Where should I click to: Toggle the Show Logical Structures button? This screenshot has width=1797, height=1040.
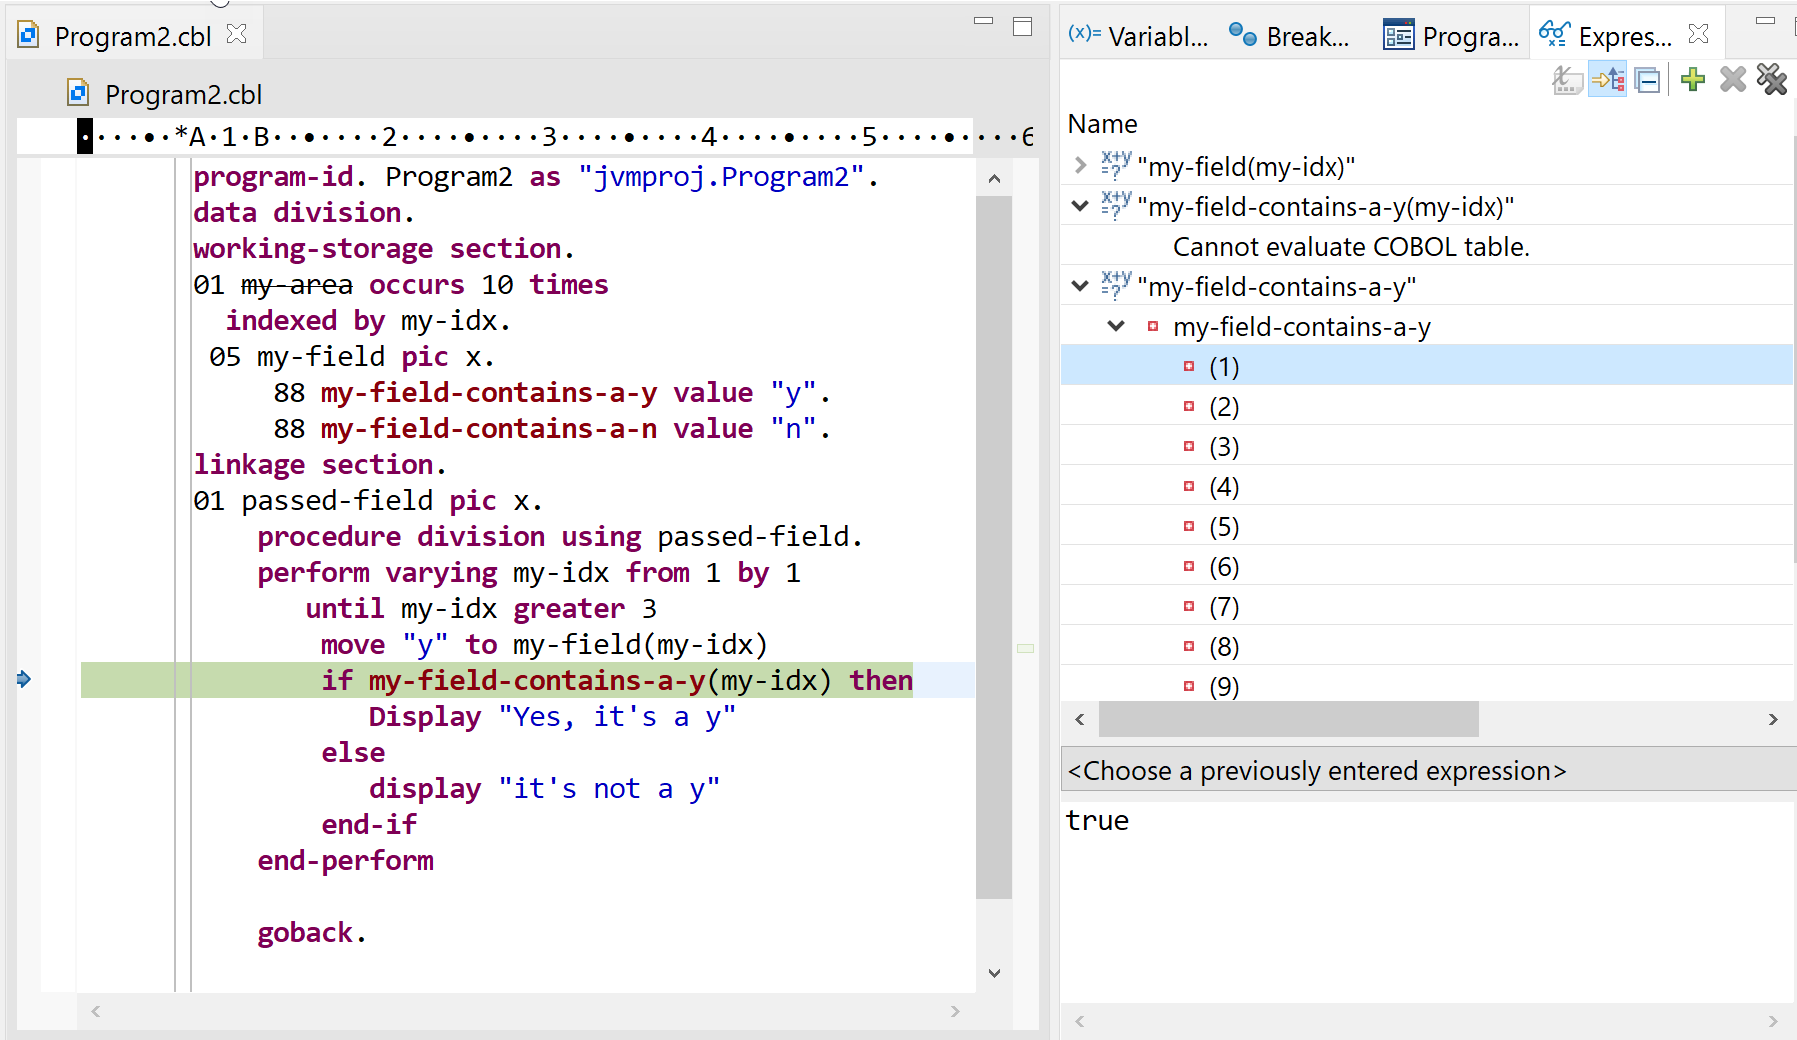tap(1608, 80)
